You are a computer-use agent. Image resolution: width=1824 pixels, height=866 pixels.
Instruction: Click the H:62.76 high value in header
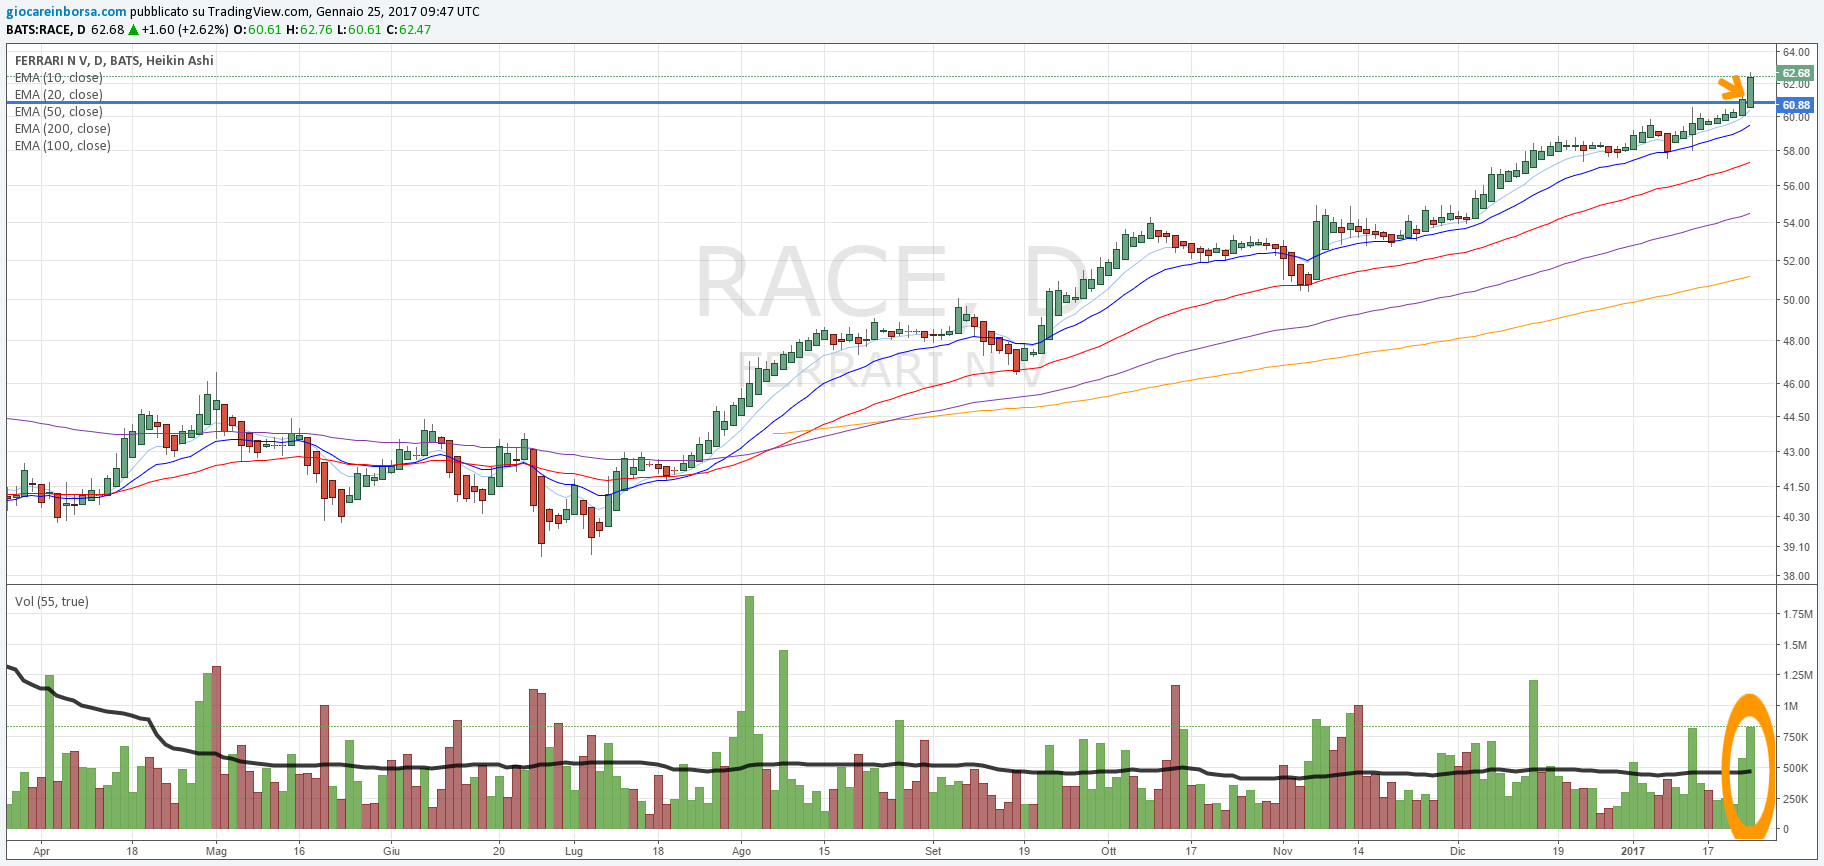coord(309,30)
